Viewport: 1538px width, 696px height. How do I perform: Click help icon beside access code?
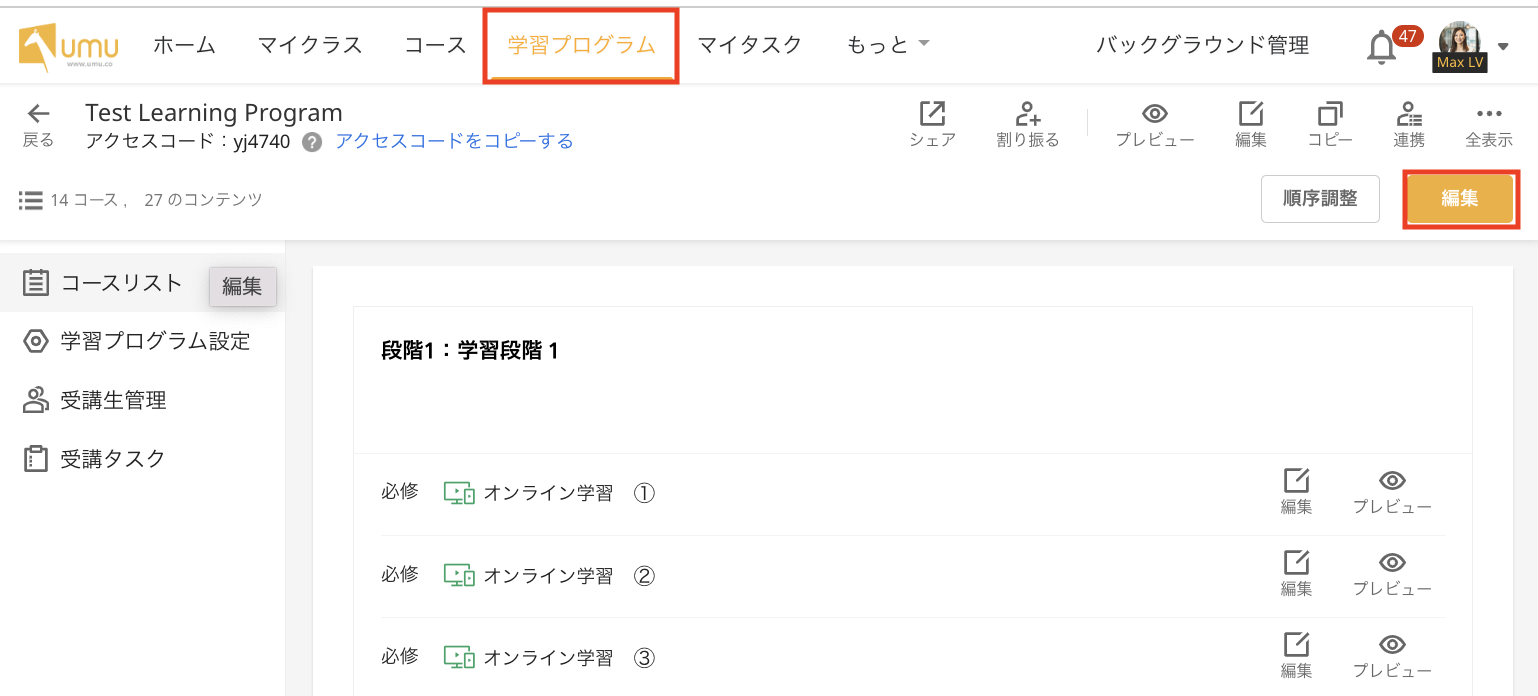[312, 142]
